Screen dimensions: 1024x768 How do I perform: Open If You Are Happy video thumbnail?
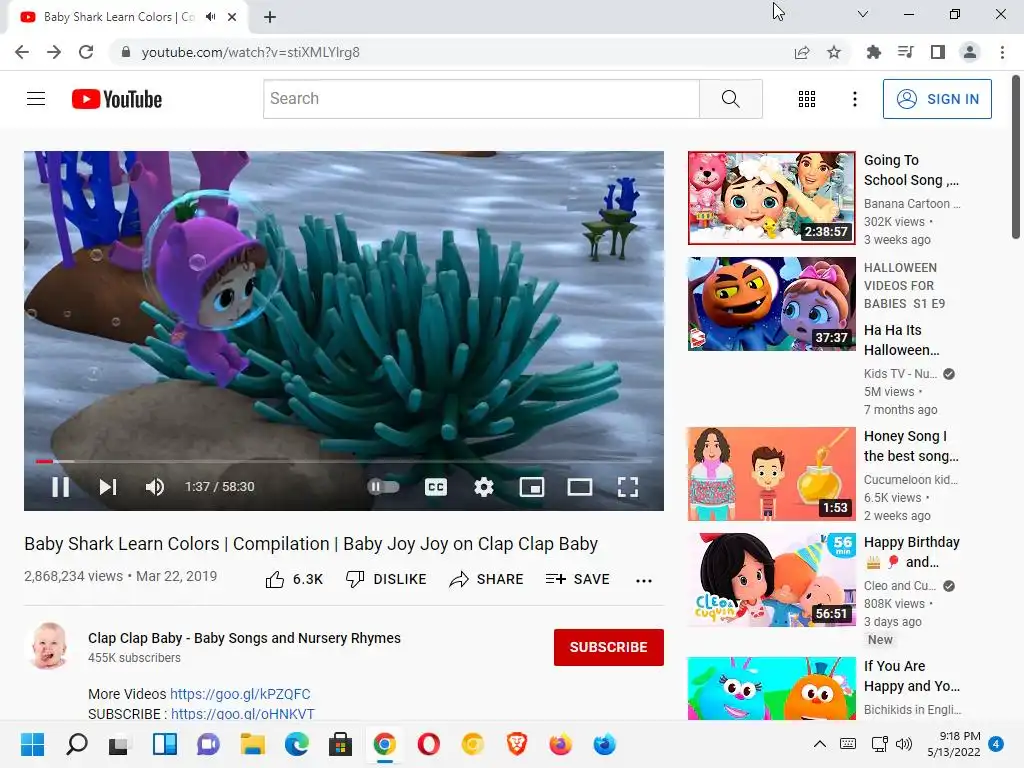(x=771, y=688)
